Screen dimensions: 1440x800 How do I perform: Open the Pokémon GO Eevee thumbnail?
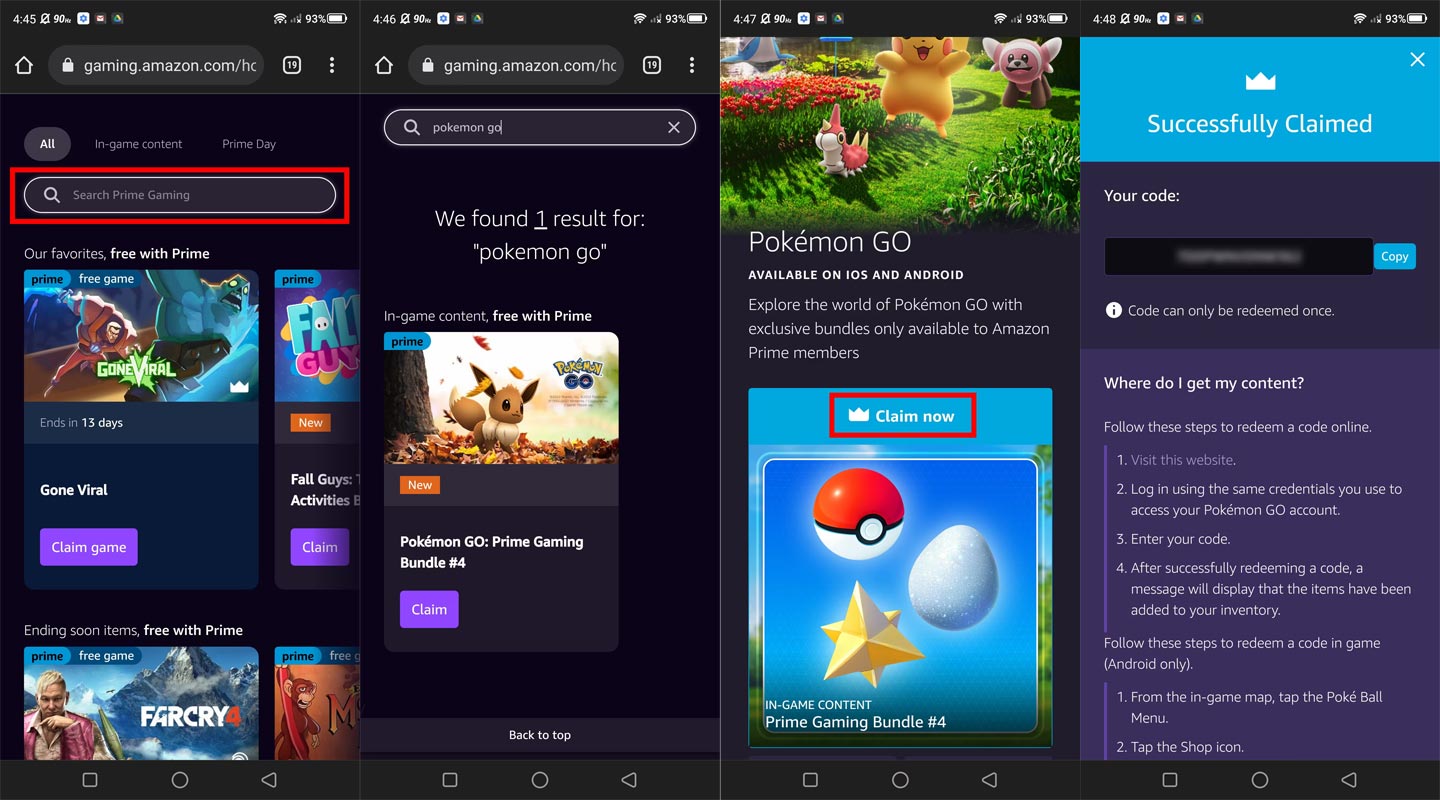point(501,398)
